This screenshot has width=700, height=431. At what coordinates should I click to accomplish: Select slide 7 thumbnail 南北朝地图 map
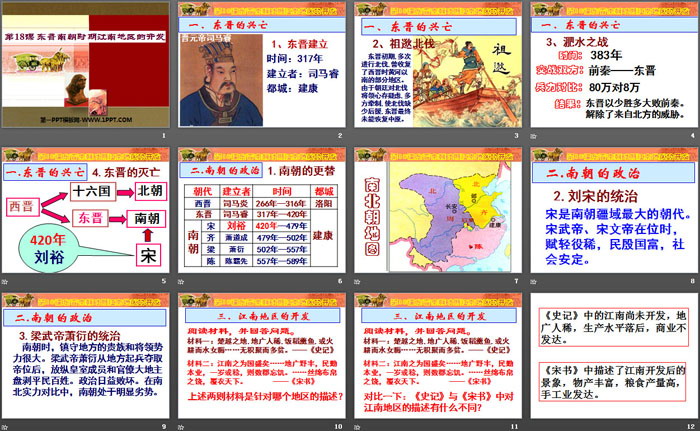click(x=438, y=210)
